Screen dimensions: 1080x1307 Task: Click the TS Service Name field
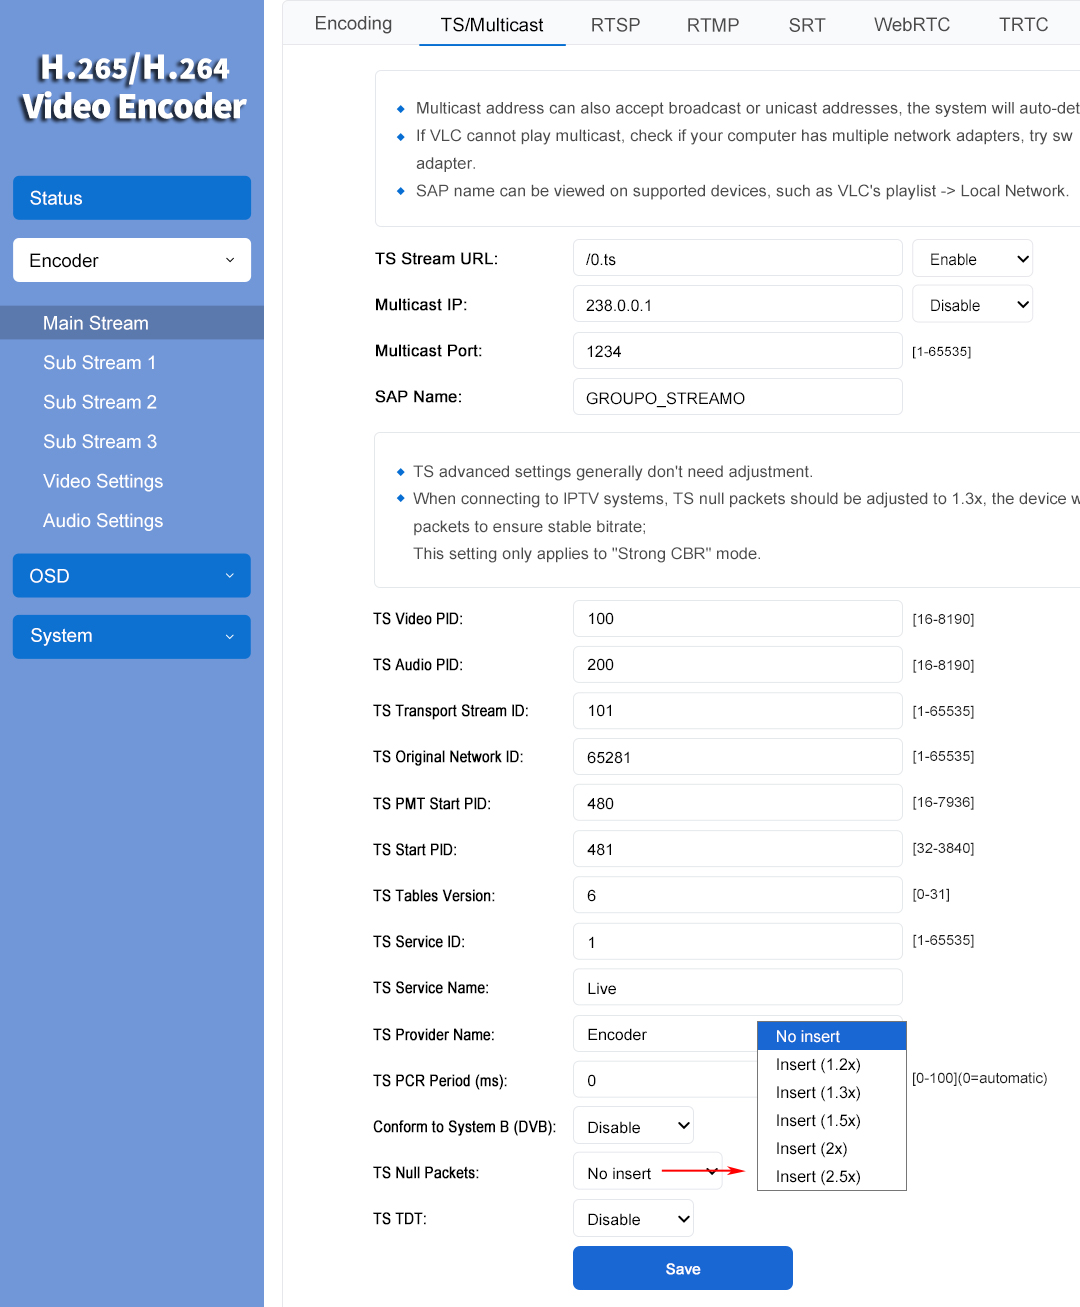738,987
